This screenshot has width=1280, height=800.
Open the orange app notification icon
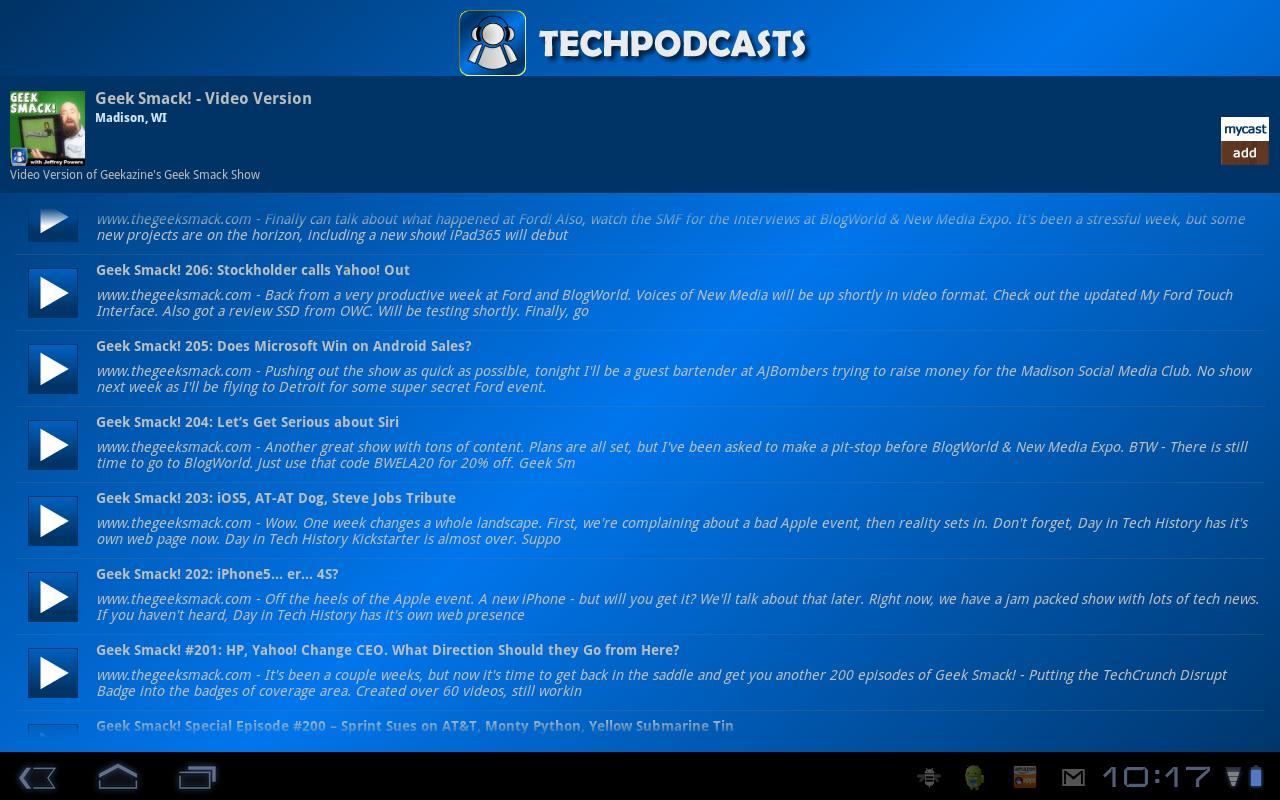tap(1024, 777)
